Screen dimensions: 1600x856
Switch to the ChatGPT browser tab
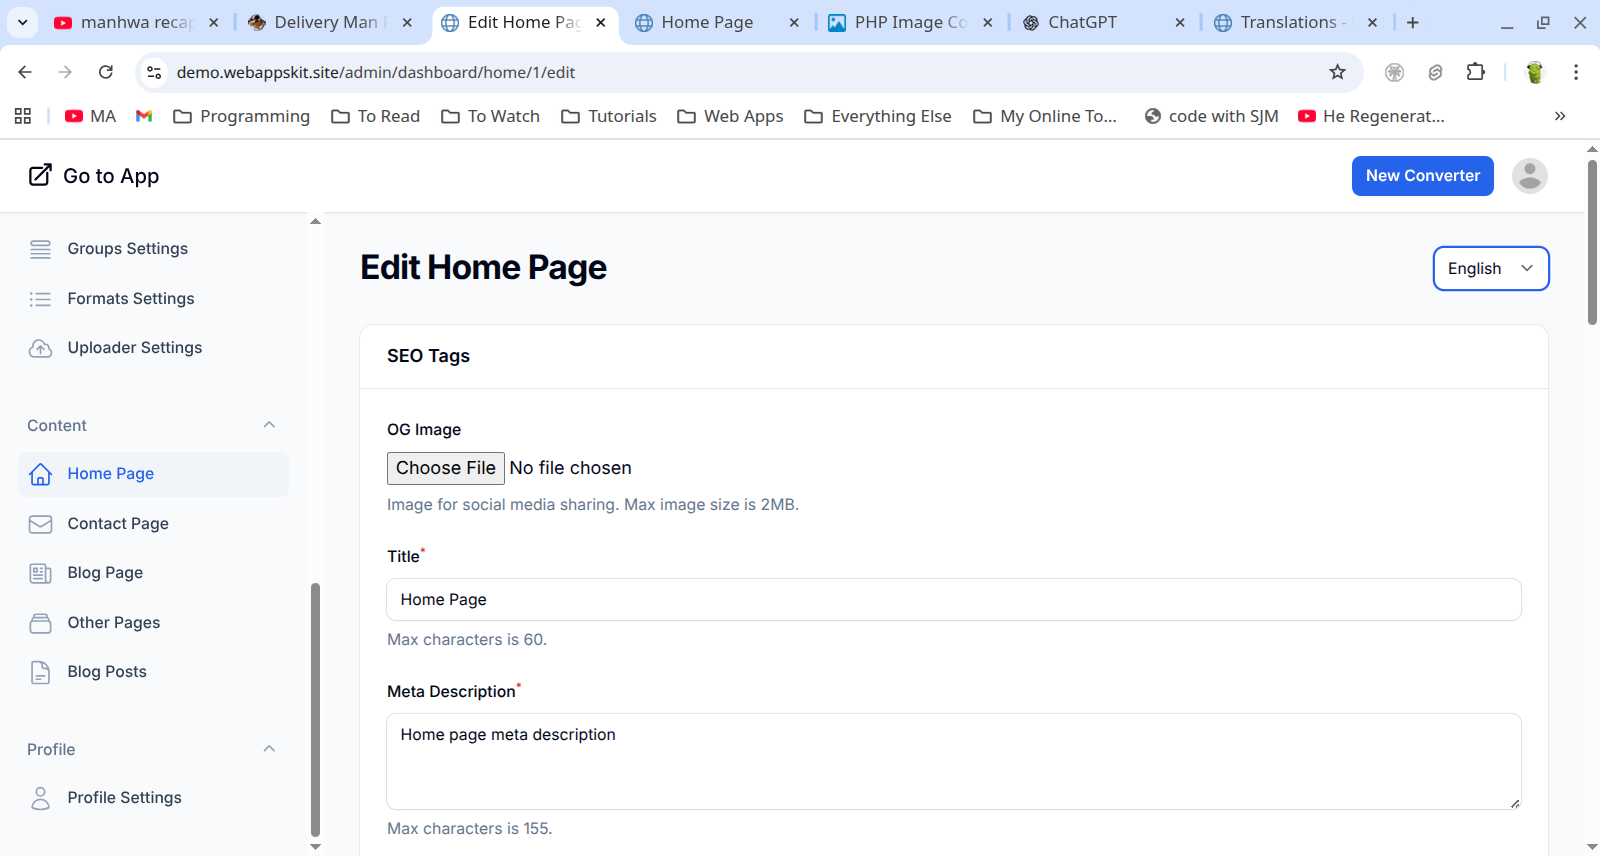[x=1082, y=22]
